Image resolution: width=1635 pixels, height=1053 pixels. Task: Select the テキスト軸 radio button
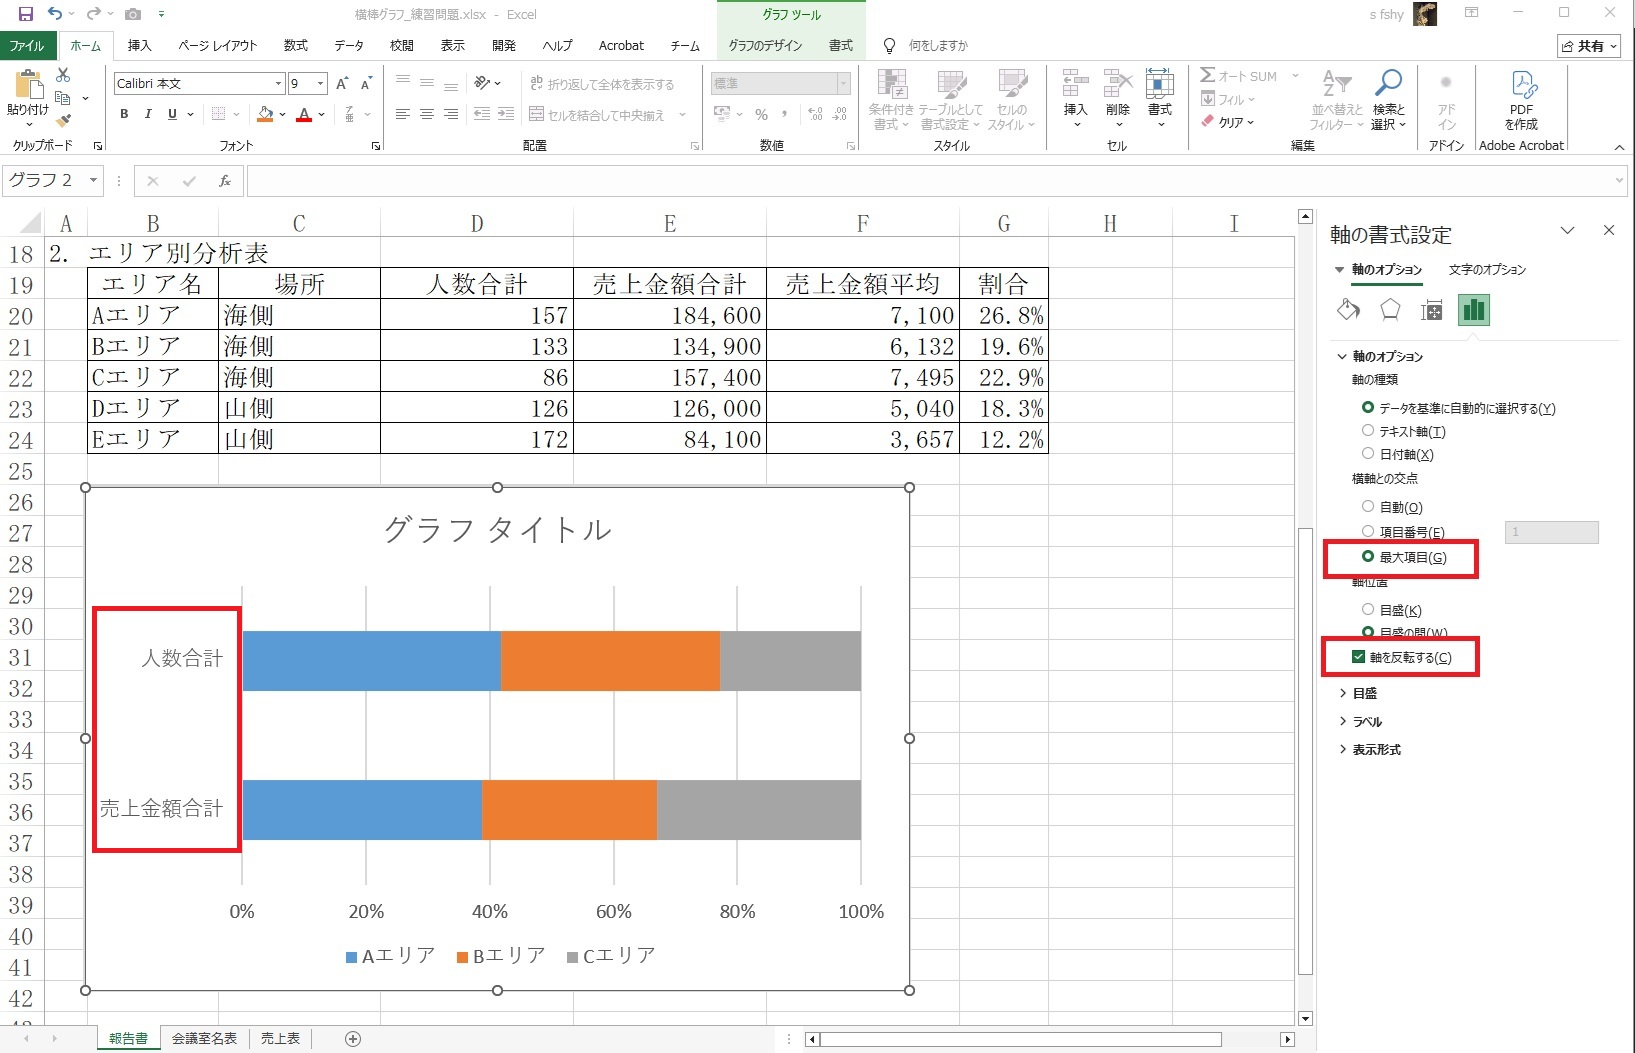tap(1368, 431)
